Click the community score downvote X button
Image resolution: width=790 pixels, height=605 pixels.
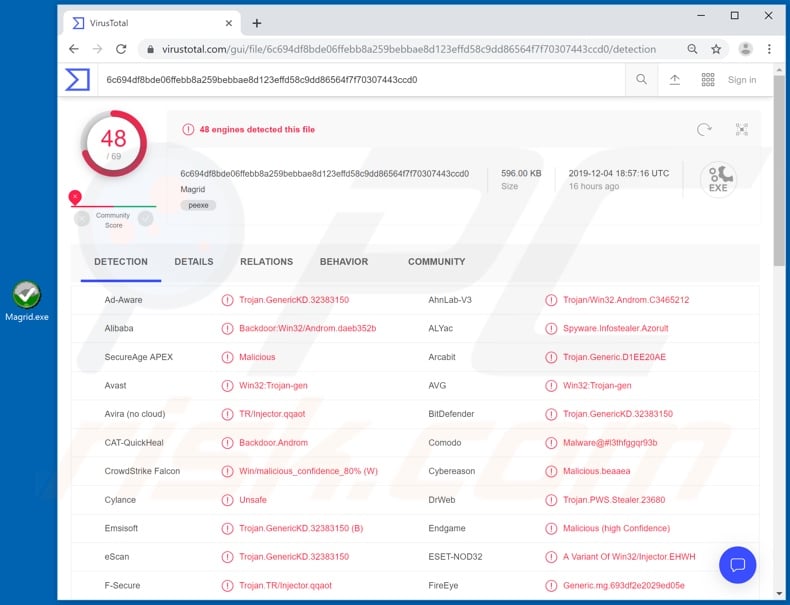point(82,219)
